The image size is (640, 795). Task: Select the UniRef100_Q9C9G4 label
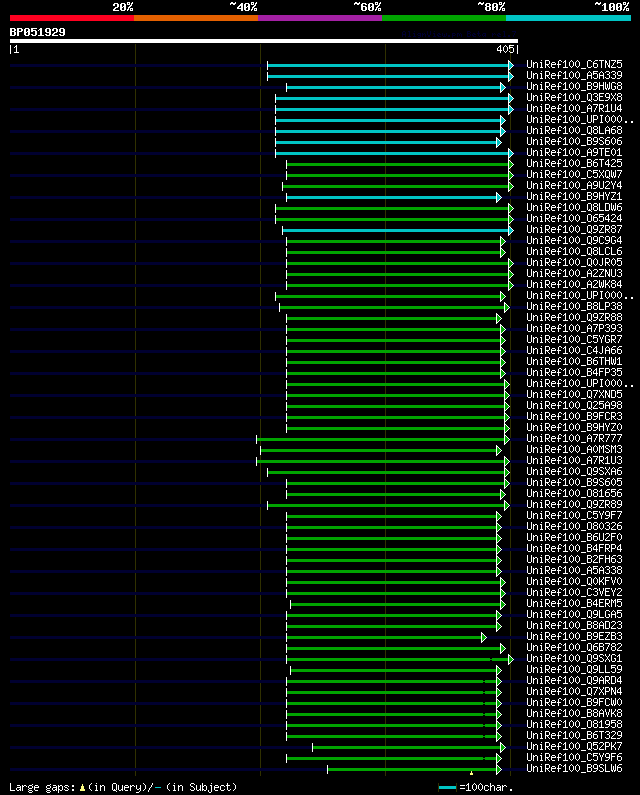(574, 240)
